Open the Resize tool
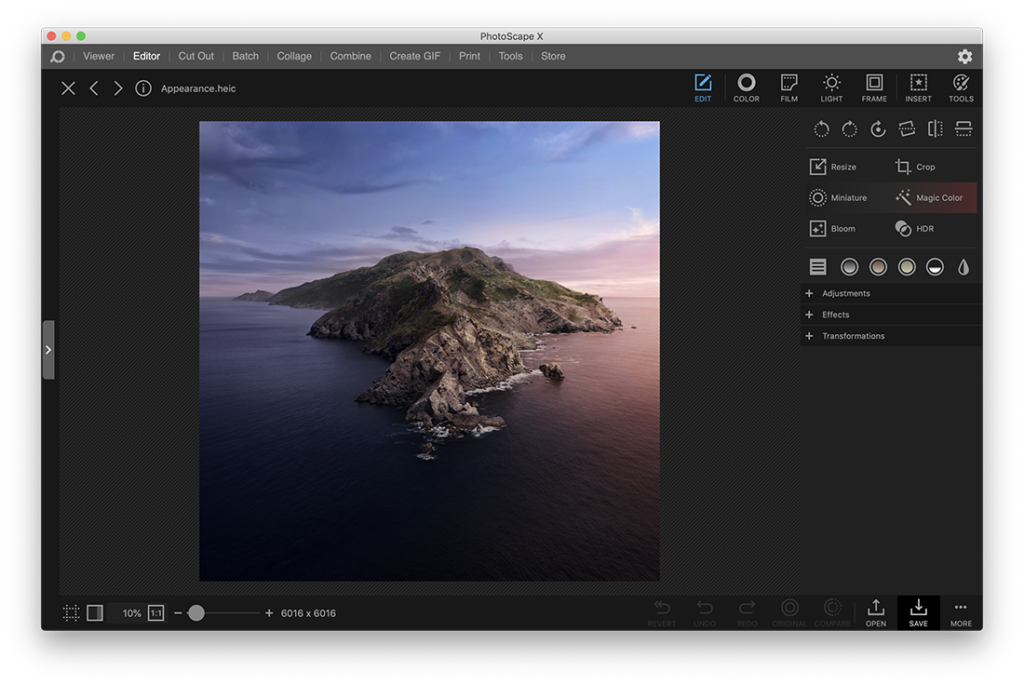 tap(832, 167)
